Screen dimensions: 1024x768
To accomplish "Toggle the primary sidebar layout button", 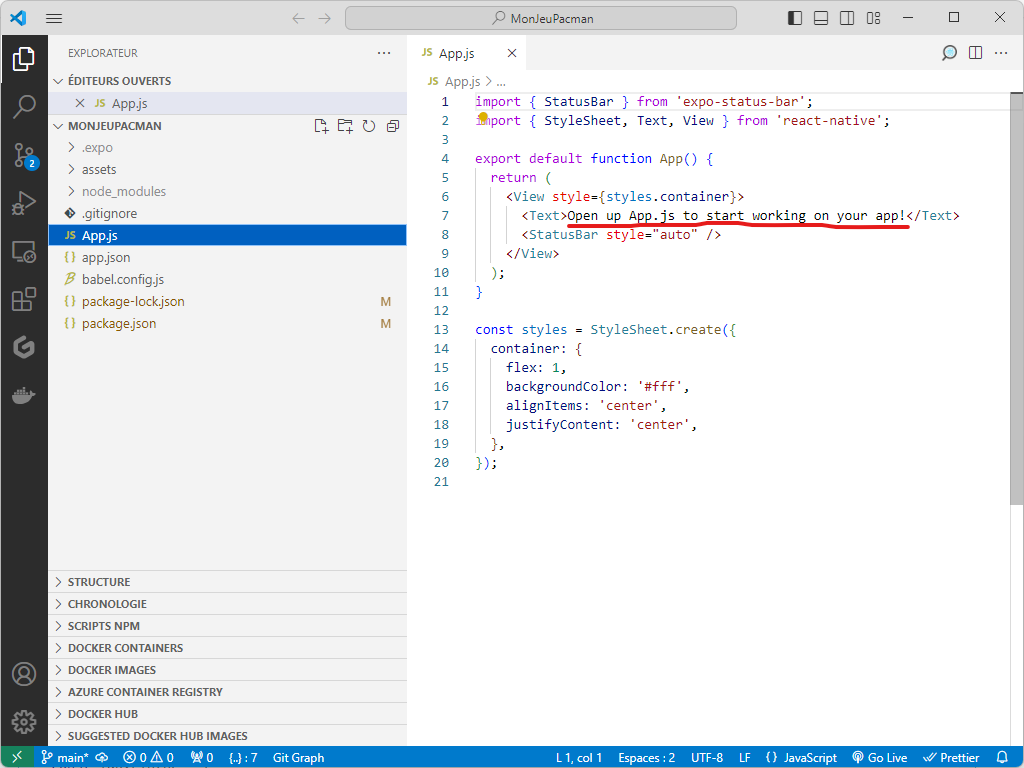I will click(x=795, y=18).
